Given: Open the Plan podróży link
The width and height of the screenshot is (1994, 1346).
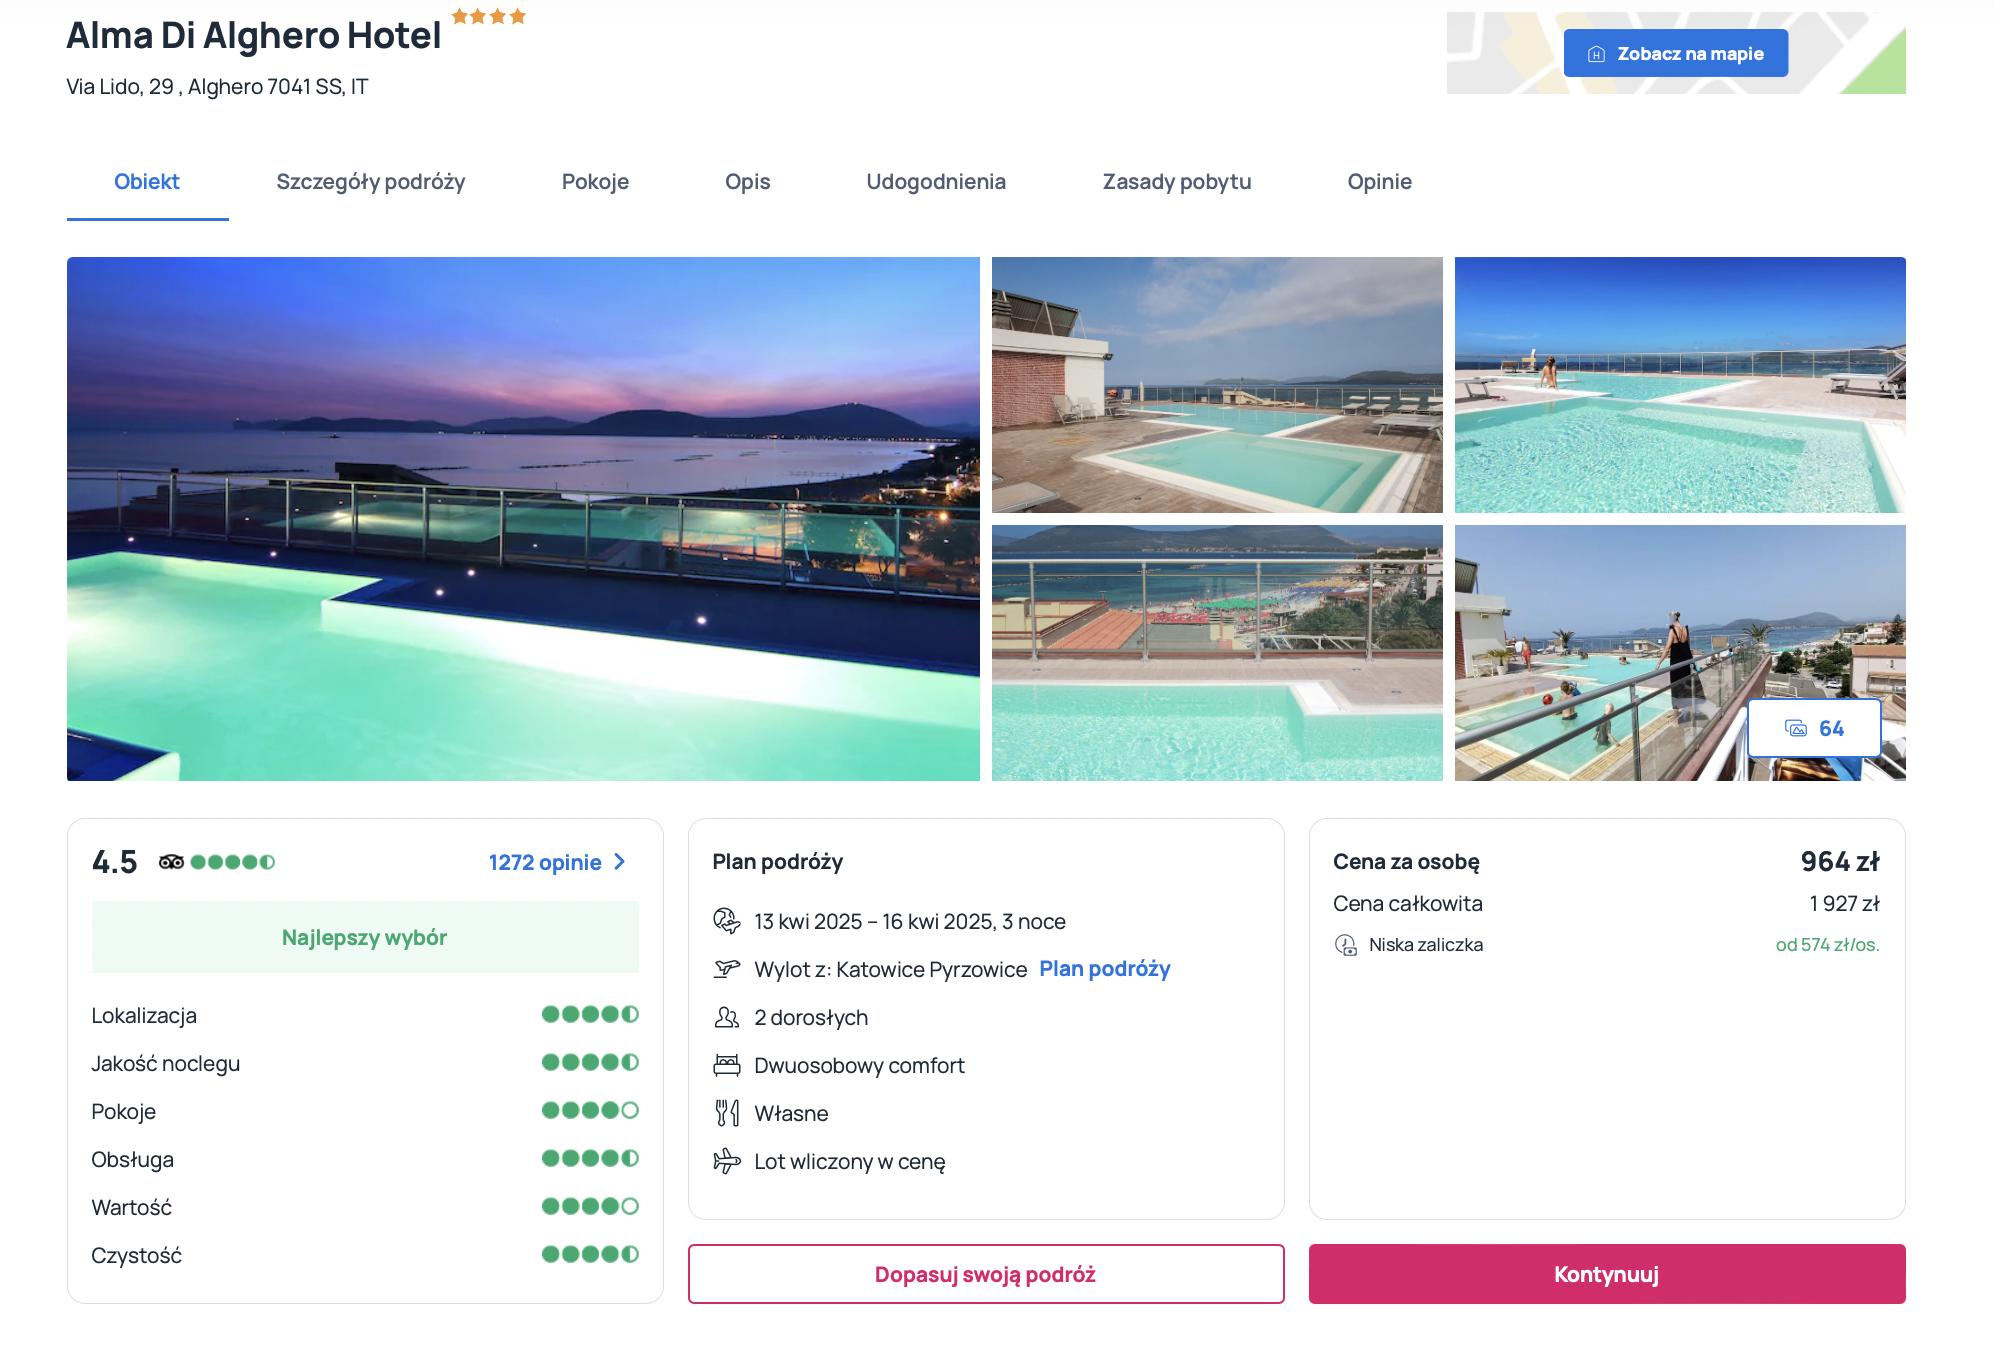Looking at the screenshot, I should tap(1105, 969).
